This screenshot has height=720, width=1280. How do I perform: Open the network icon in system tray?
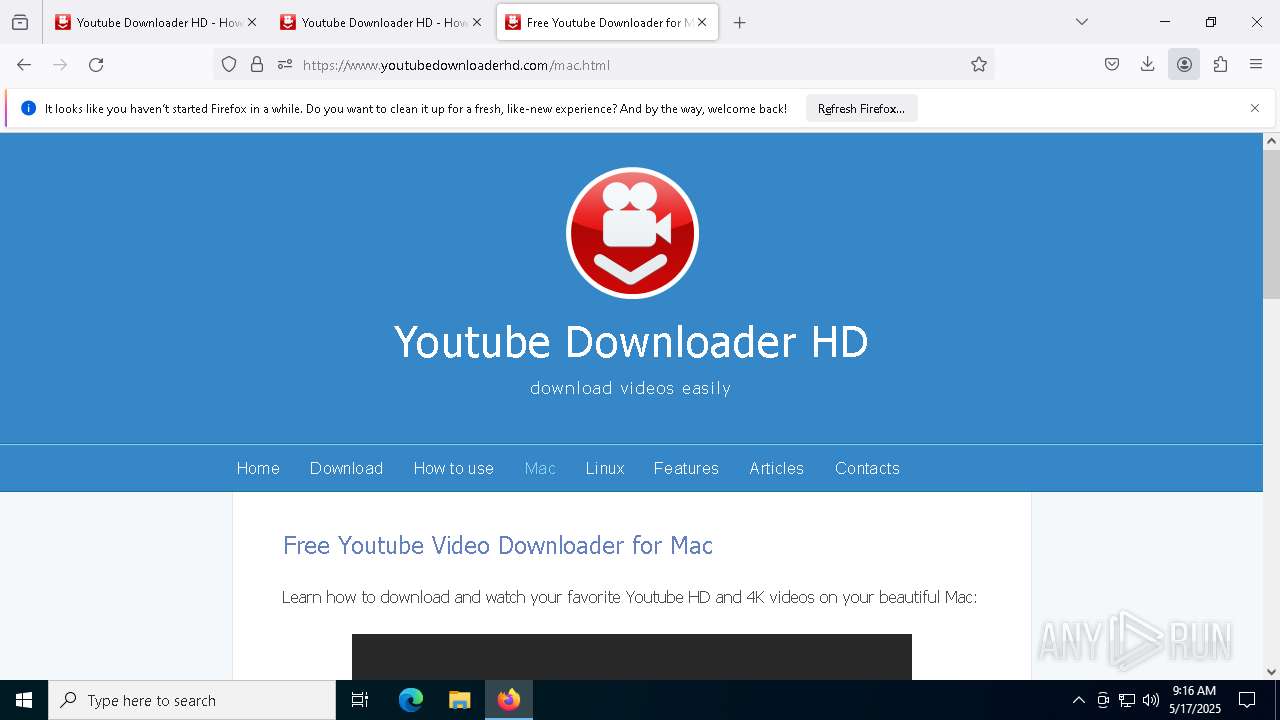1127,700
